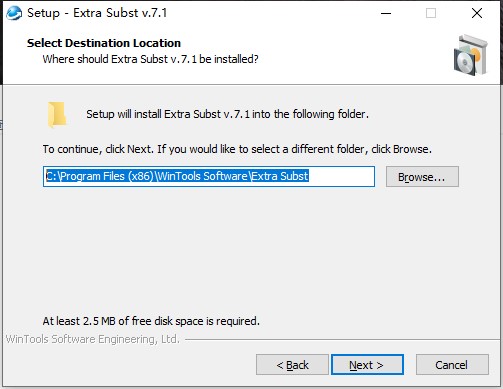The image size is (503, 389).
Task: Go to previous step with < Back
Action: click(292, 365)
